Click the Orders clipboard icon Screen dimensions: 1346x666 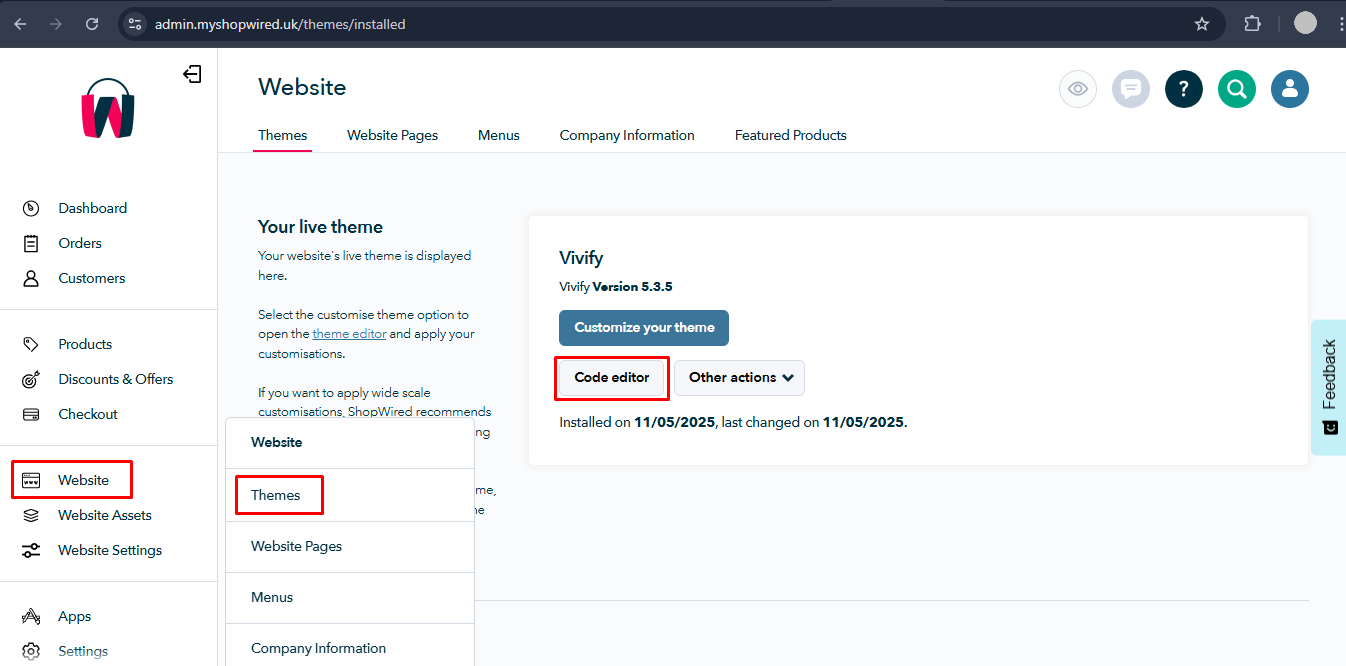pyautogui.click(x=30, y=243)
